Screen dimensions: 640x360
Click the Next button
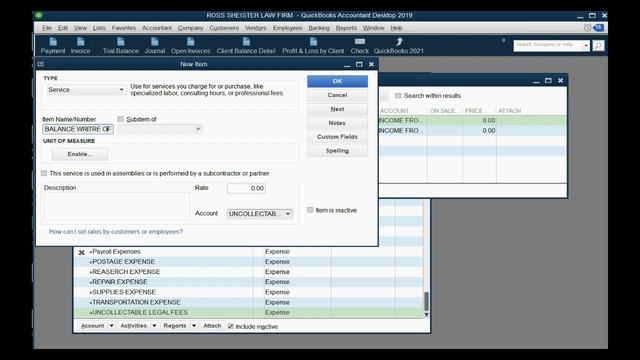(337, 109)
